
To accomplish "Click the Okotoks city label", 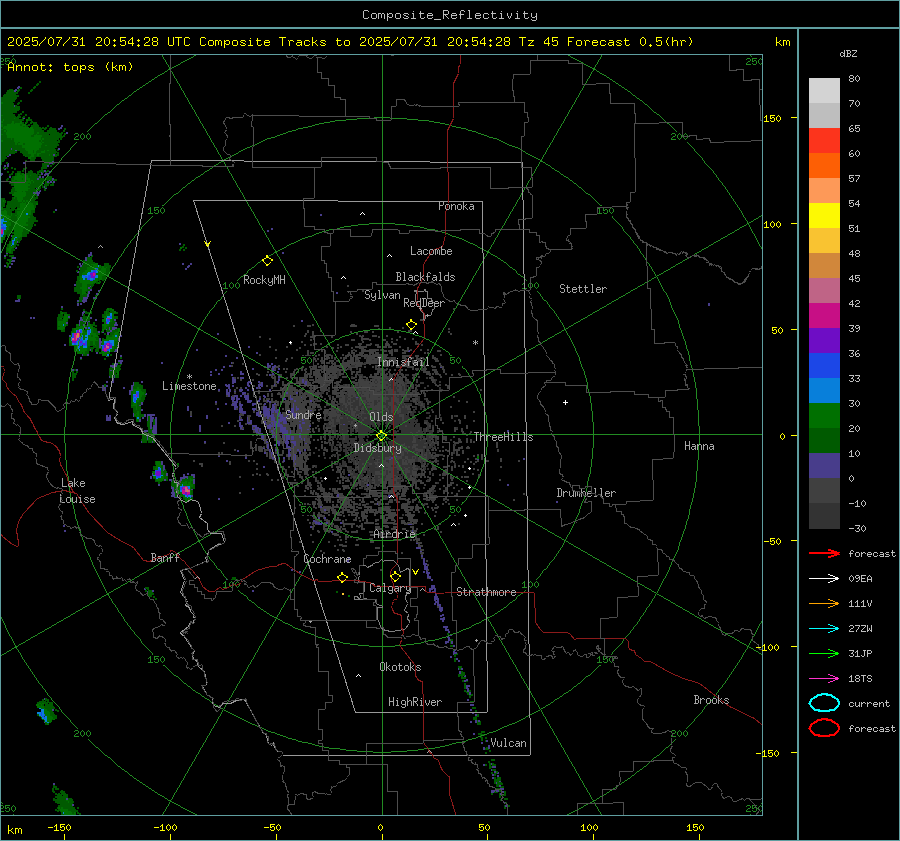I will pyautogui.click(x=400, y=667).
